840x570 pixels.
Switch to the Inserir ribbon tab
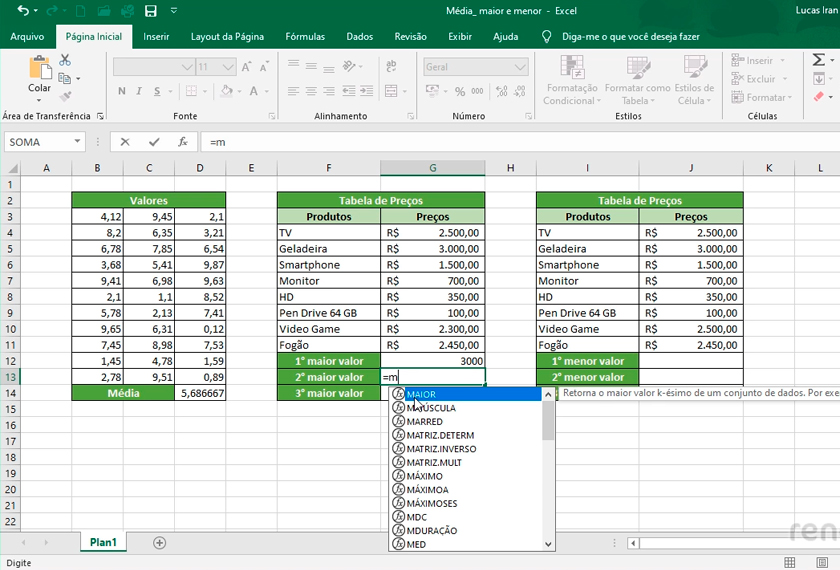[156, 36]
